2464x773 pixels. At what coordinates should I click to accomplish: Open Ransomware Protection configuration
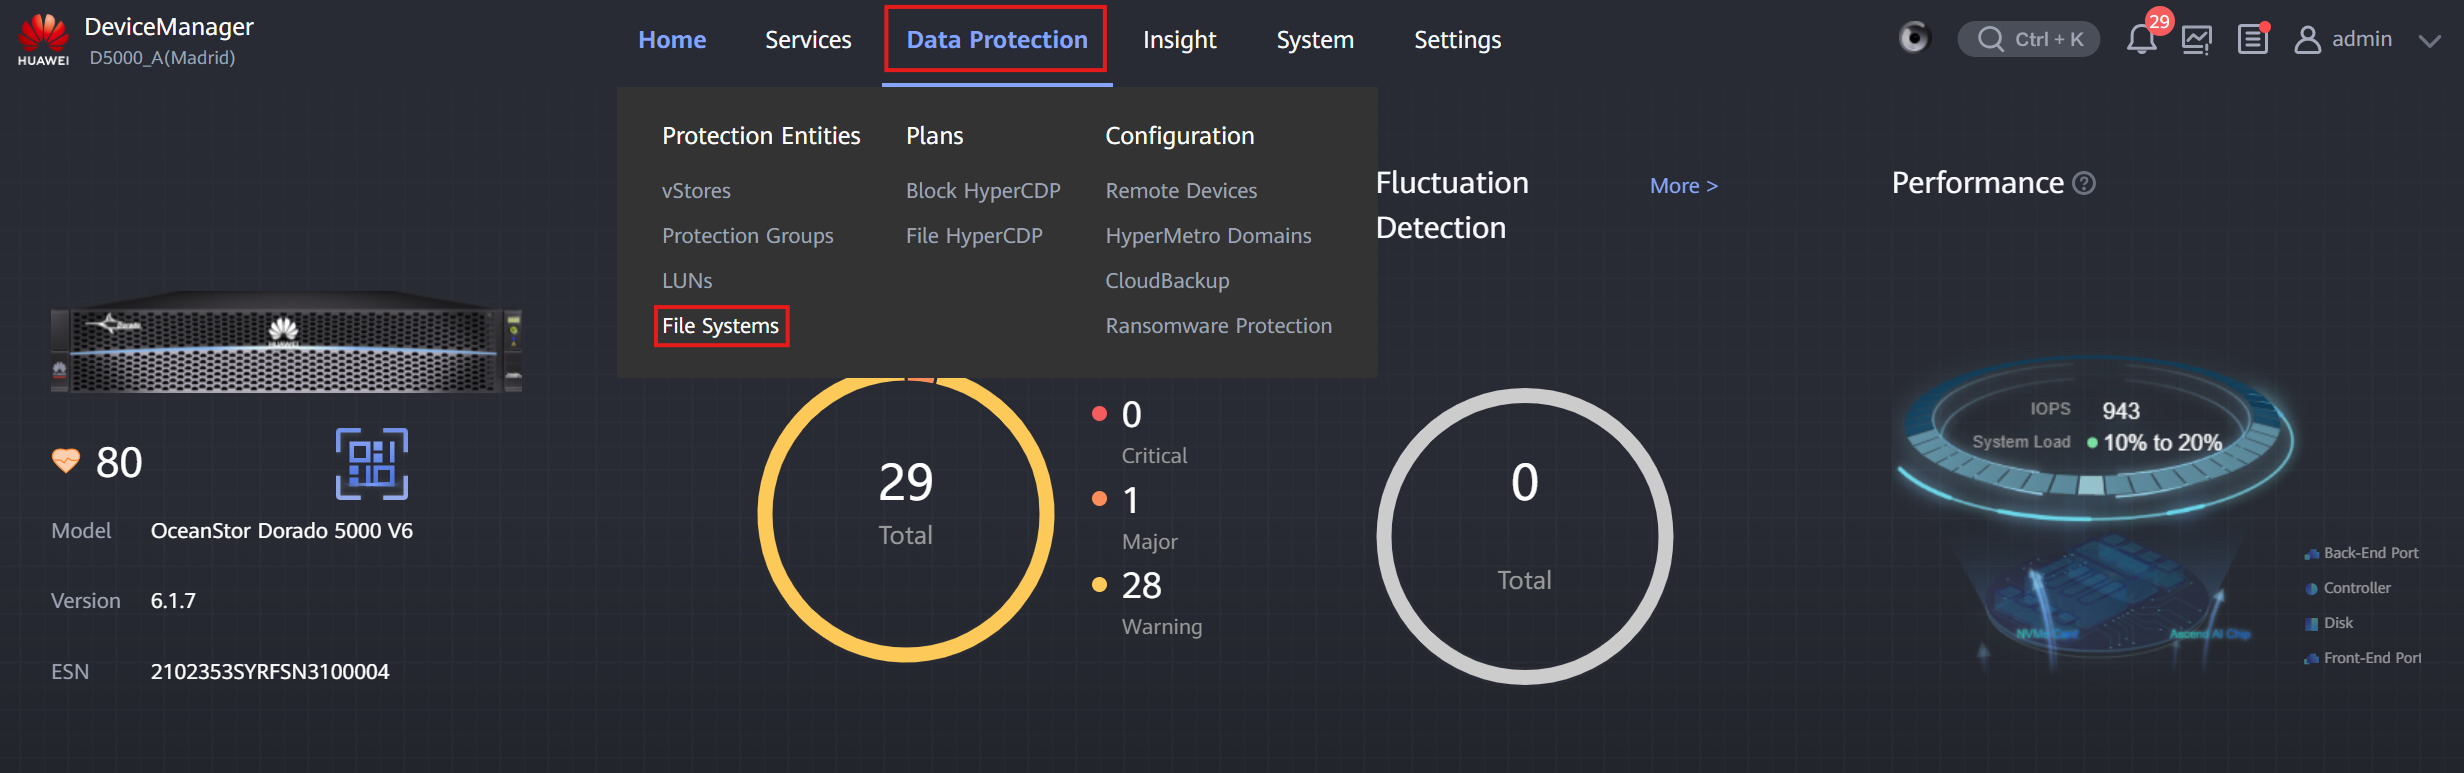[x=1218, y=326]
